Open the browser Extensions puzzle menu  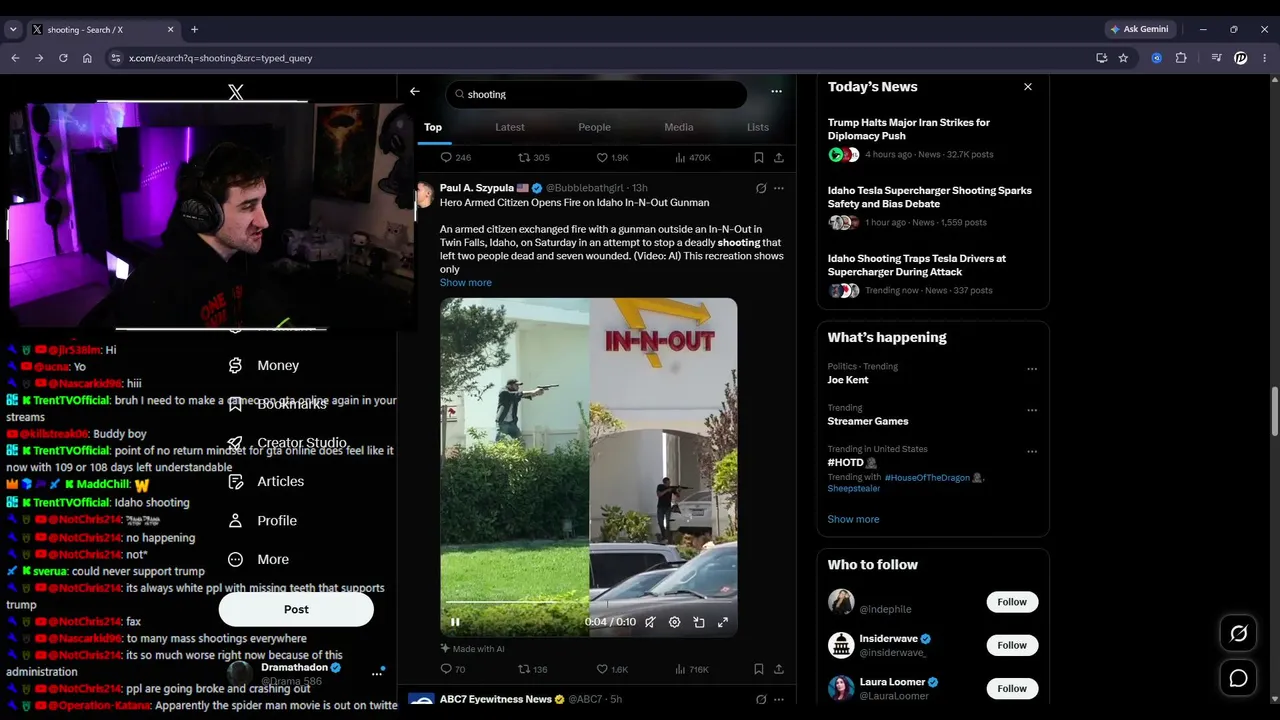(x=1181, y=58)
